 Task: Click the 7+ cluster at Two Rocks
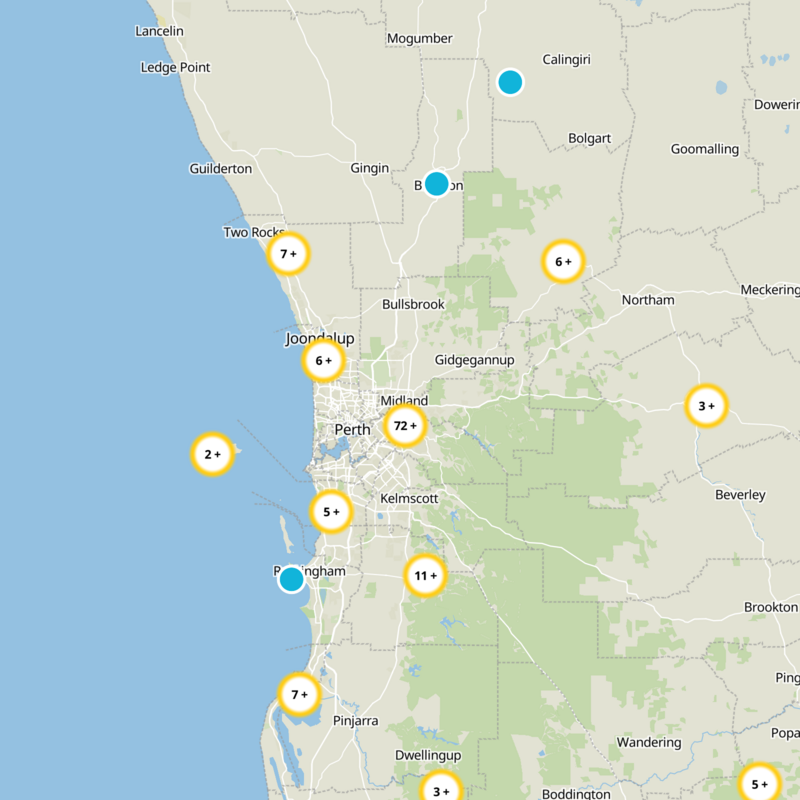pos(288,254)
